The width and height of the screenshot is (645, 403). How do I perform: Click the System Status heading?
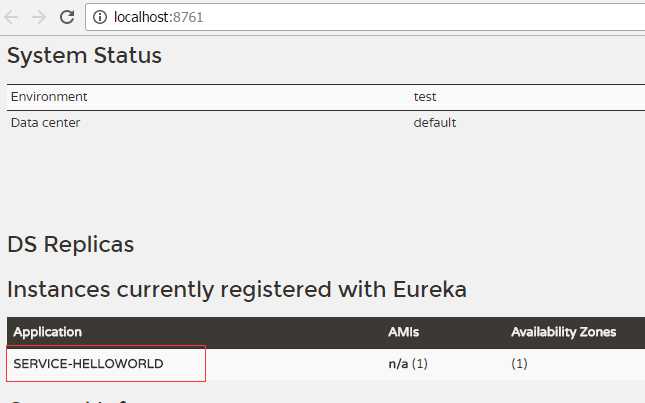84,56
